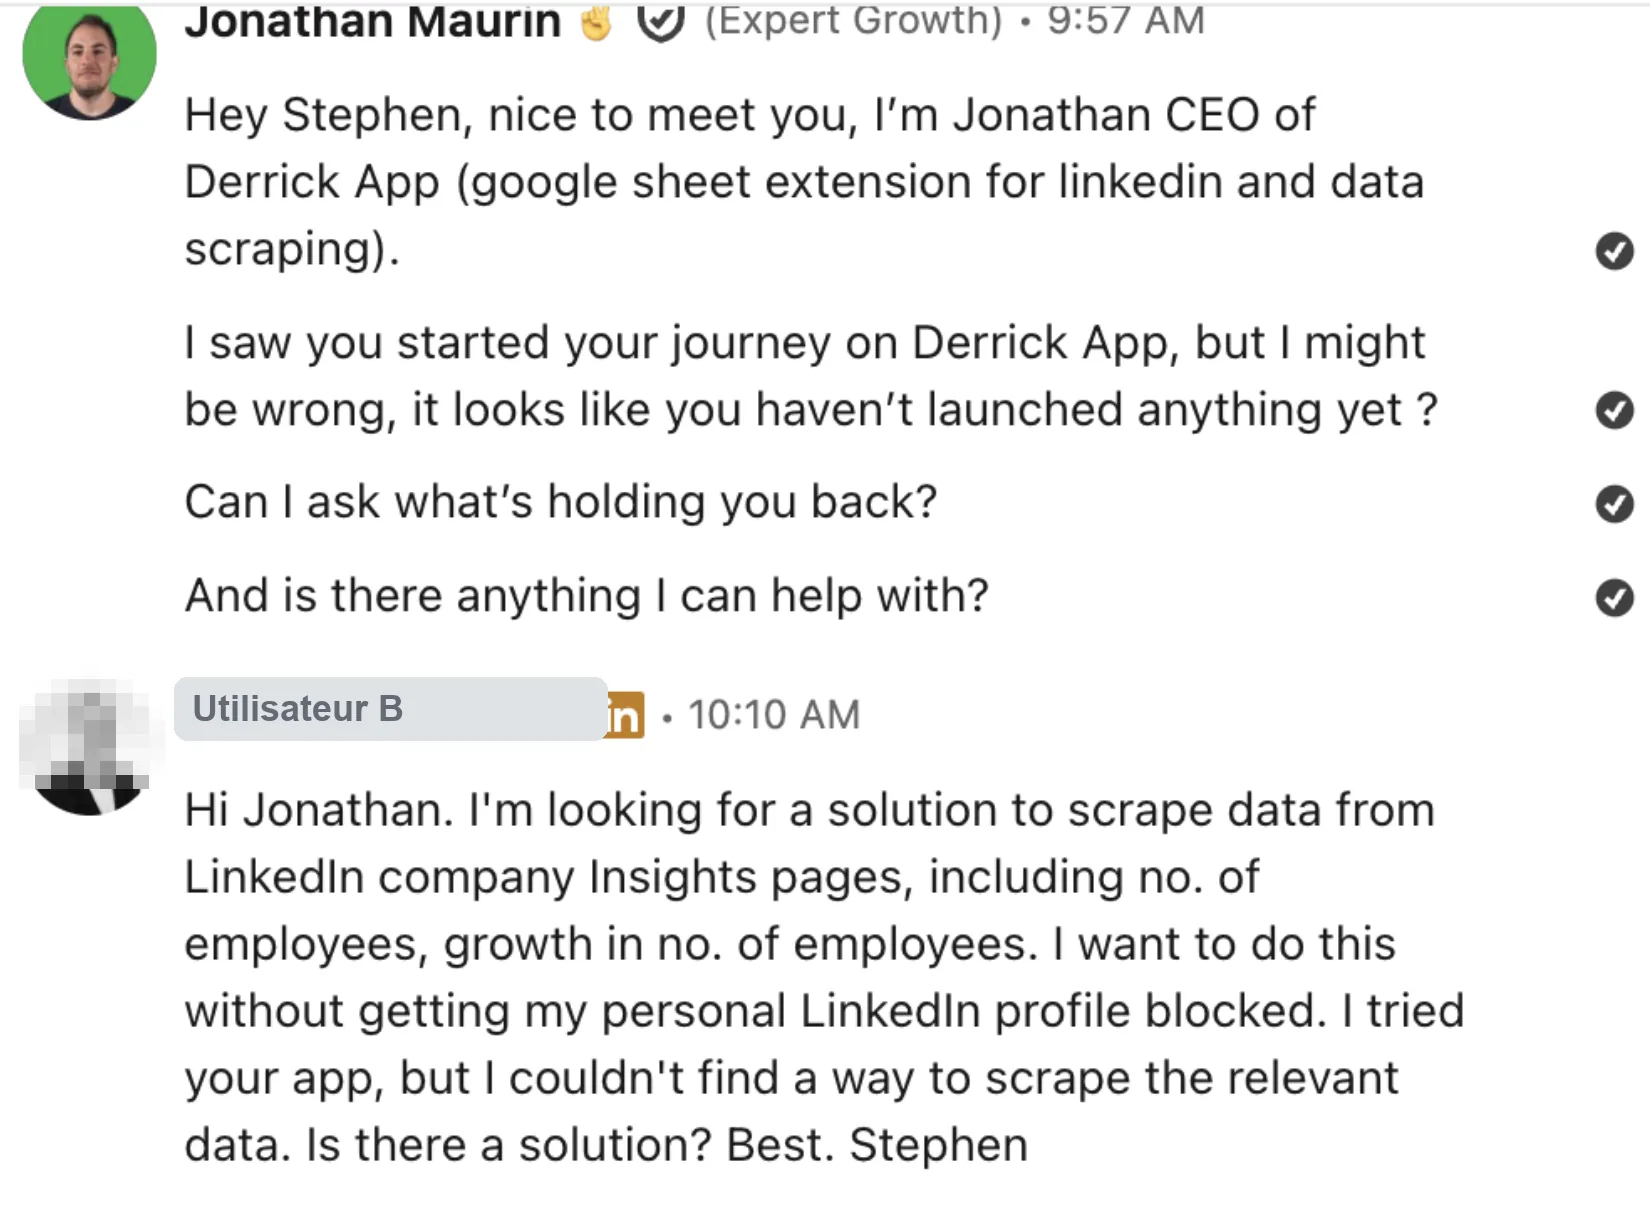Open the Jonathan Maurin sender name
Image resolution: width=1650 pixels, height=1214 pixels.
372,21
